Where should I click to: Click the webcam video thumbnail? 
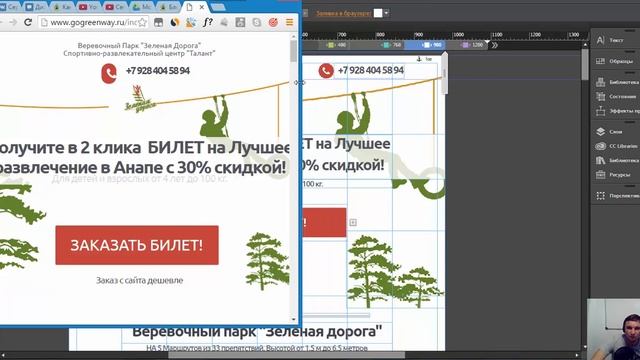click(x=613, y=329)
